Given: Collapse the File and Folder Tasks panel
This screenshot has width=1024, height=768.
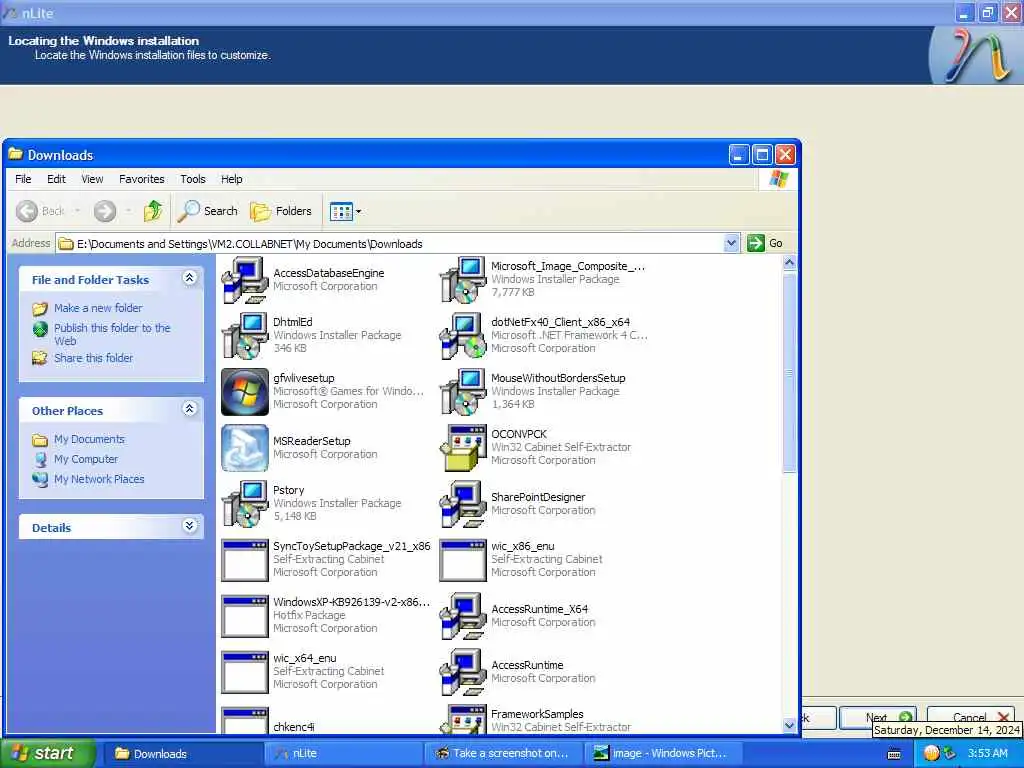Looking at the screenshot, I should point(189,279).
